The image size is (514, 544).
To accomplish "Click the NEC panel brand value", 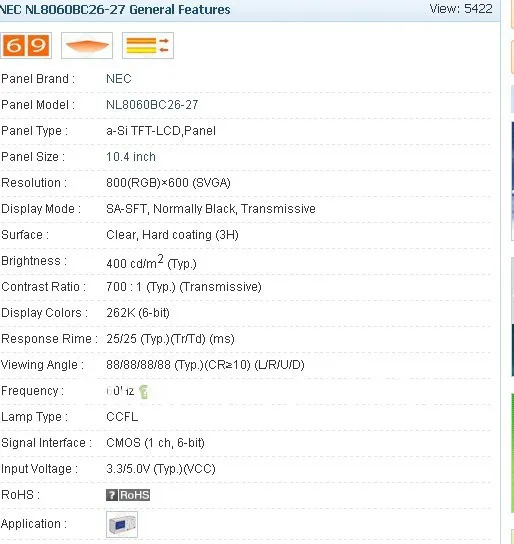I will (119, 79).
